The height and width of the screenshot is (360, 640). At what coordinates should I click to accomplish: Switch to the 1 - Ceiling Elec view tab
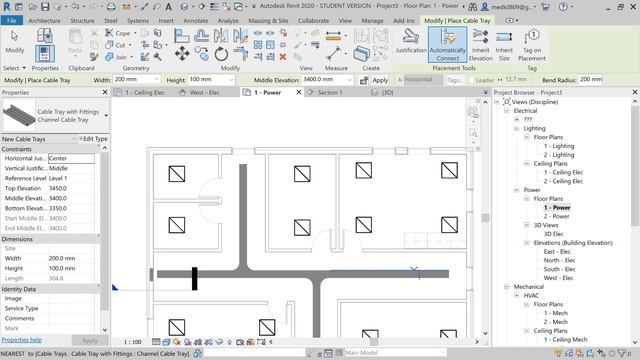(x=144, y=93)
